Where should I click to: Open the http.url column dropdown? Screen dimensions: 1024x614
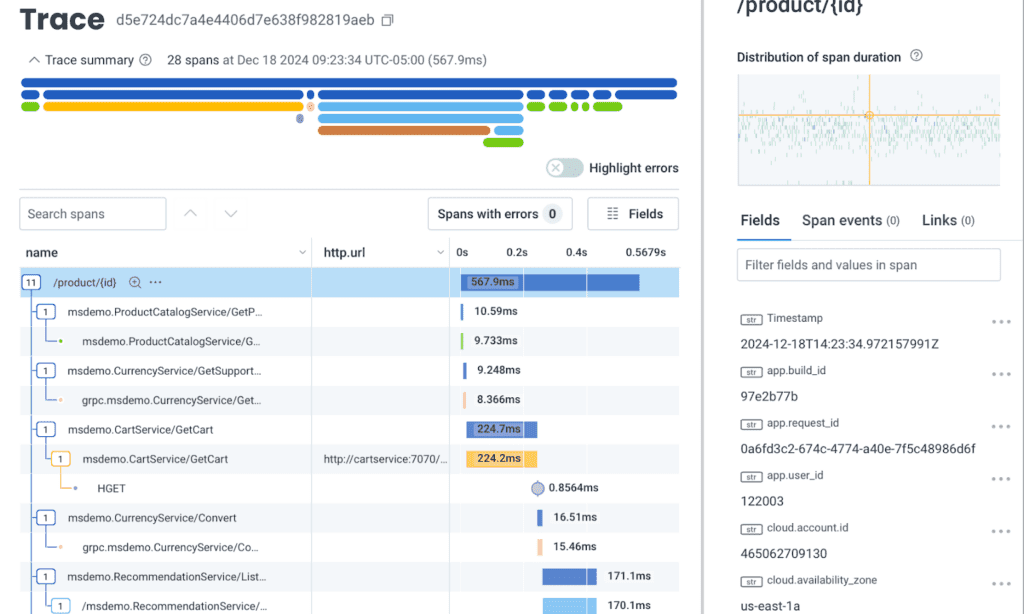tap(439, 253)
